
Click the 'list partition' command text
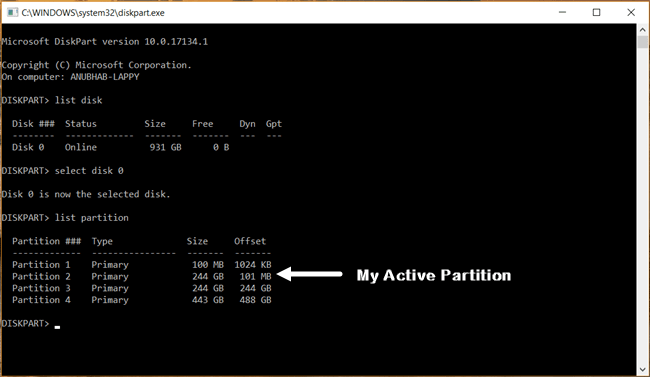coord(92,218)
